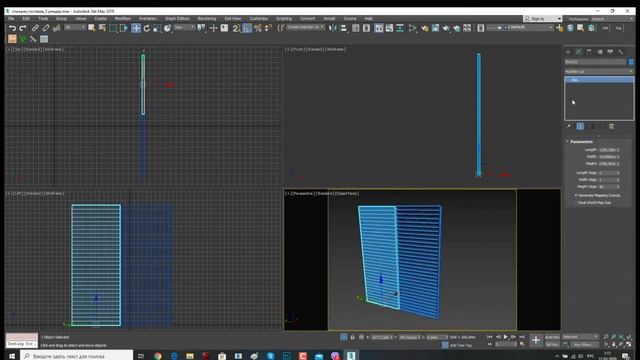This screenshot has width=640, height=360.
Task: Activate the Select and Rotate tool
Action: (147, 28)
